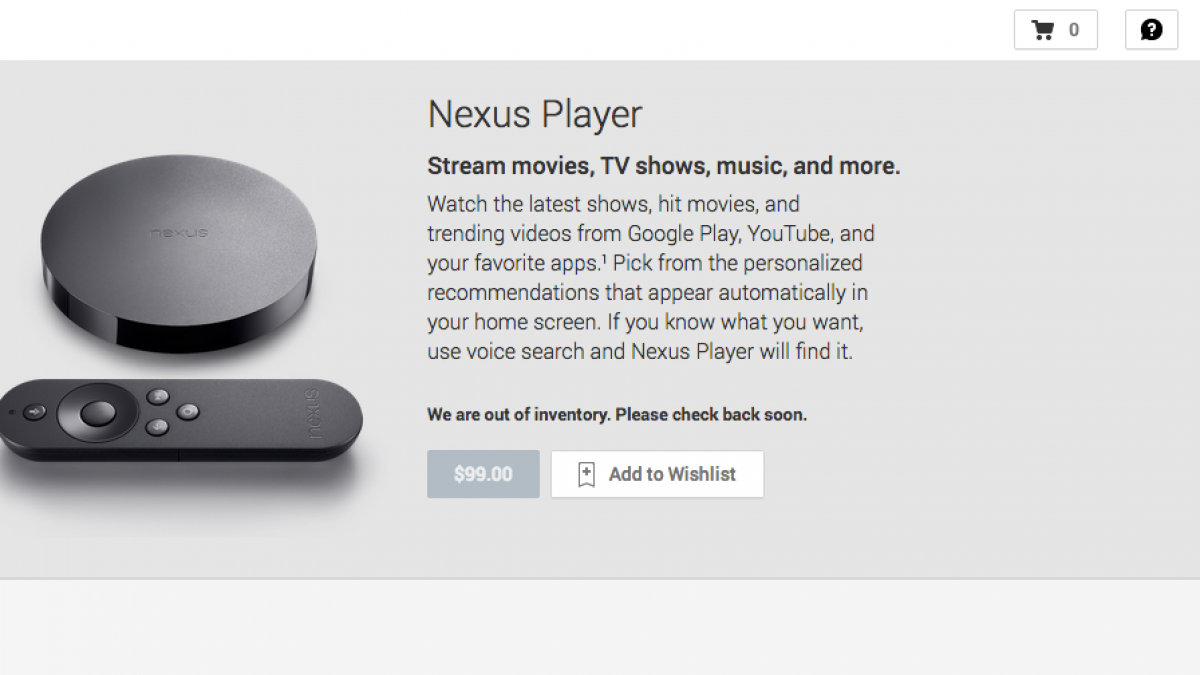Click the help question mark icon

click(x=1152, y=30)
